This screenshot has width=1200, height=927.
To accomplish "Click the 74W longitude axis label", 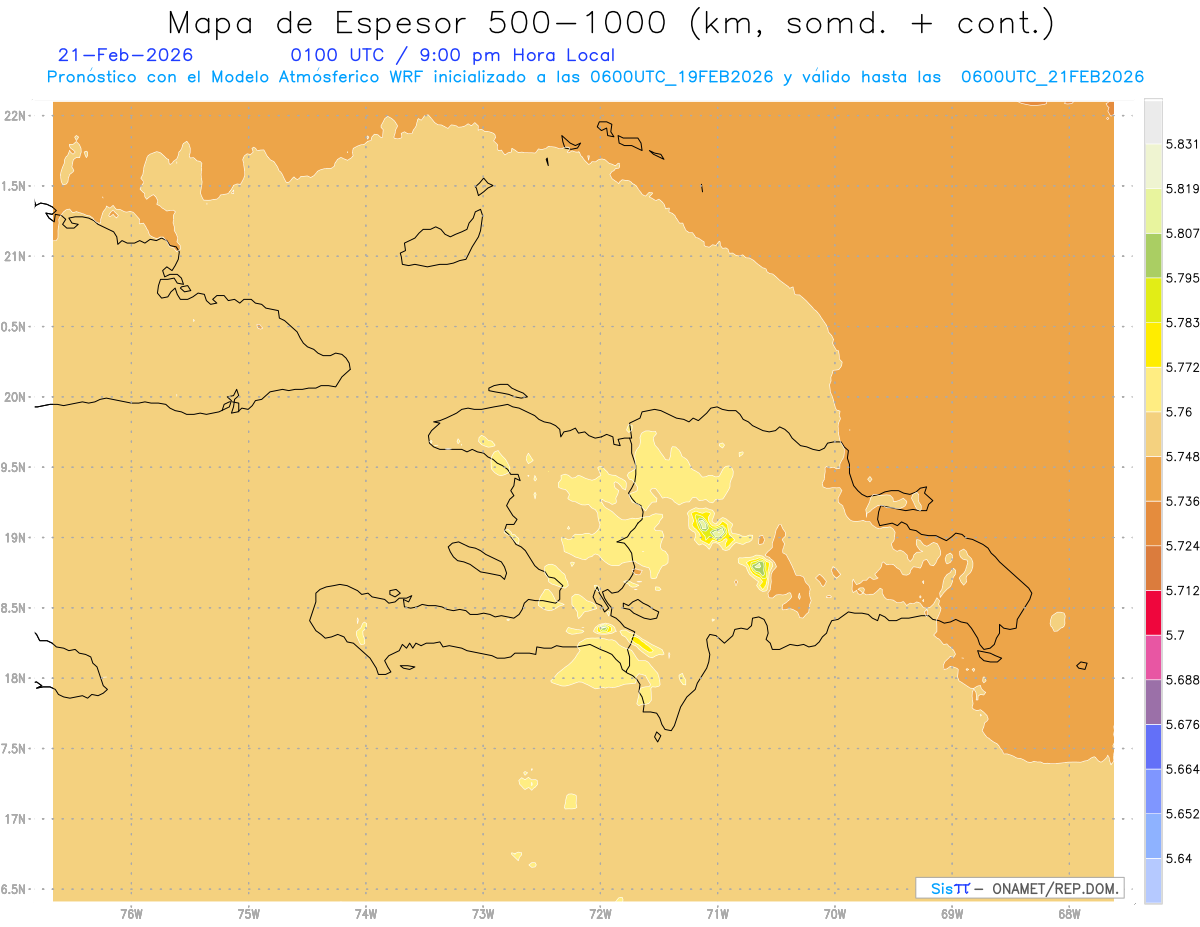I will coord(366,913).
